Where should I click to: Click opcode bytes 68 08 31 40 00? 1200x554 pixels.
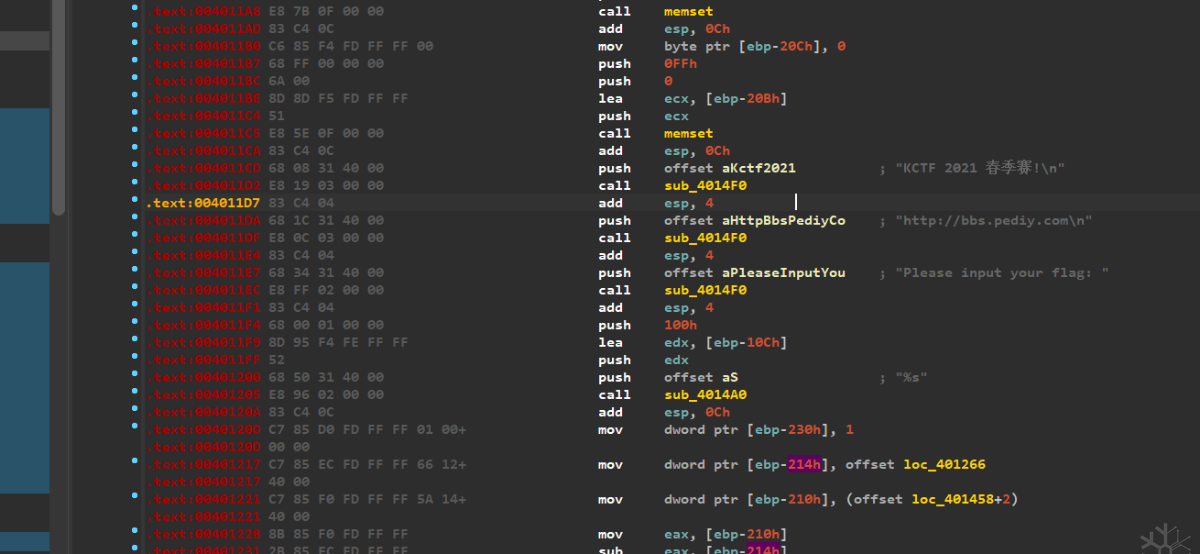(325, 168)
